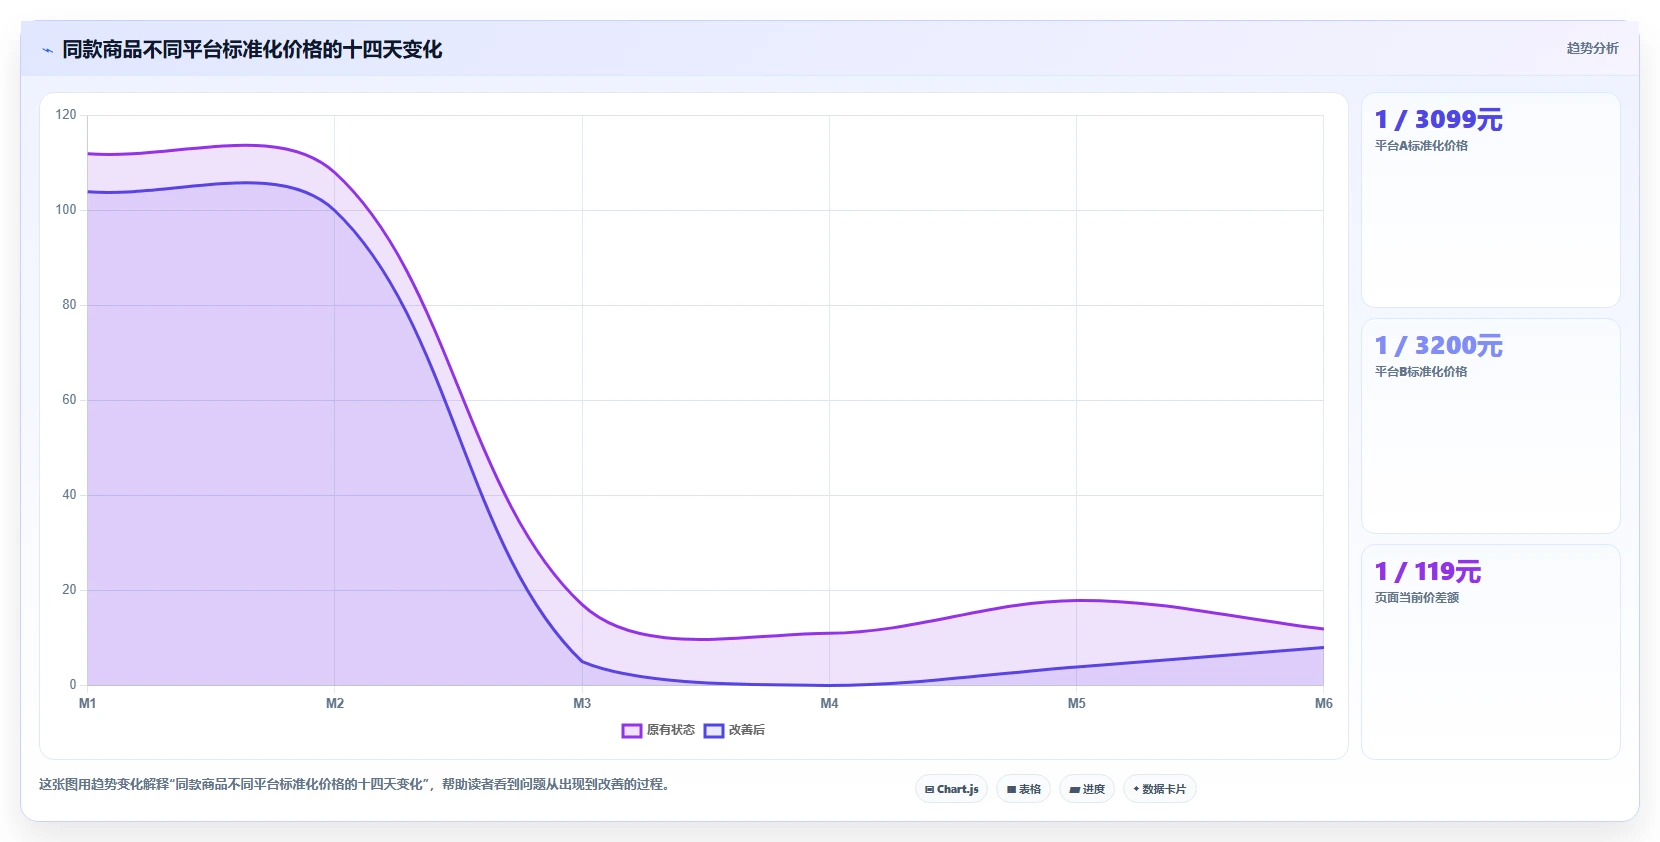Toggle the 改善后 legend swatch
The image size is (1660, 842).
click(714, 731)
